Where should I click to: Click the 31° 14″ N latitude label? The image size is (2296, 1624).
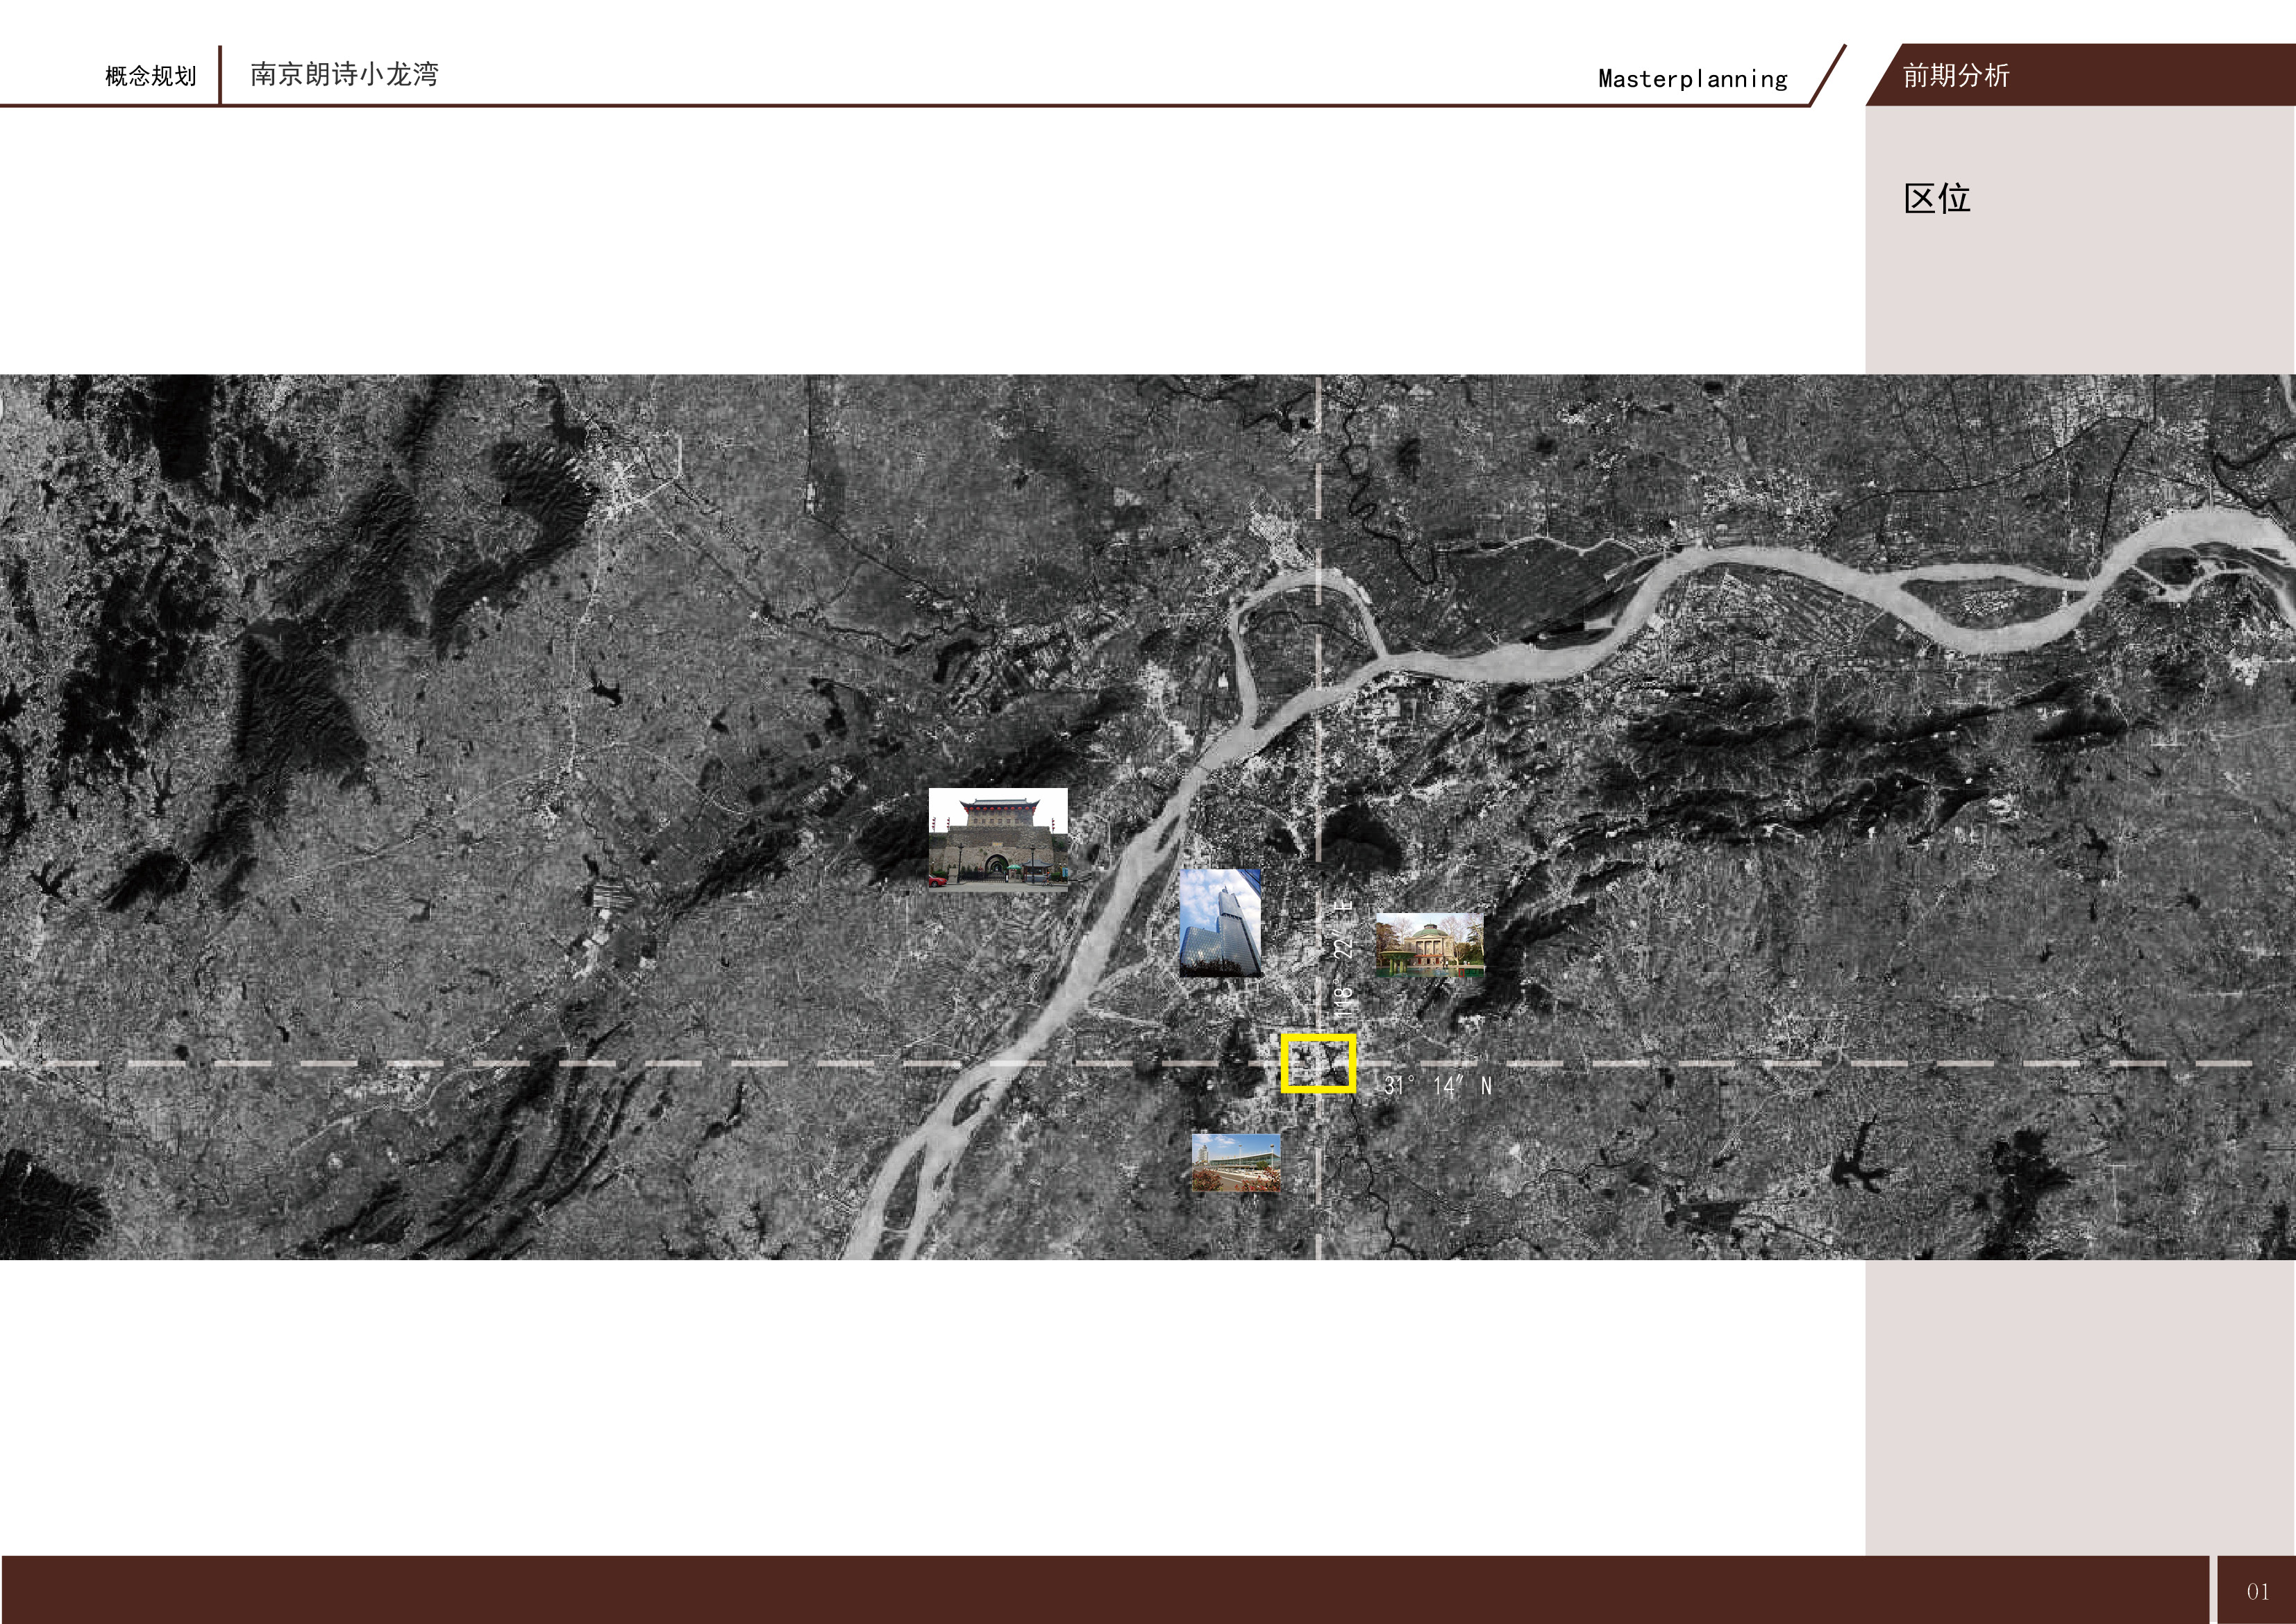point(1438,1086)
